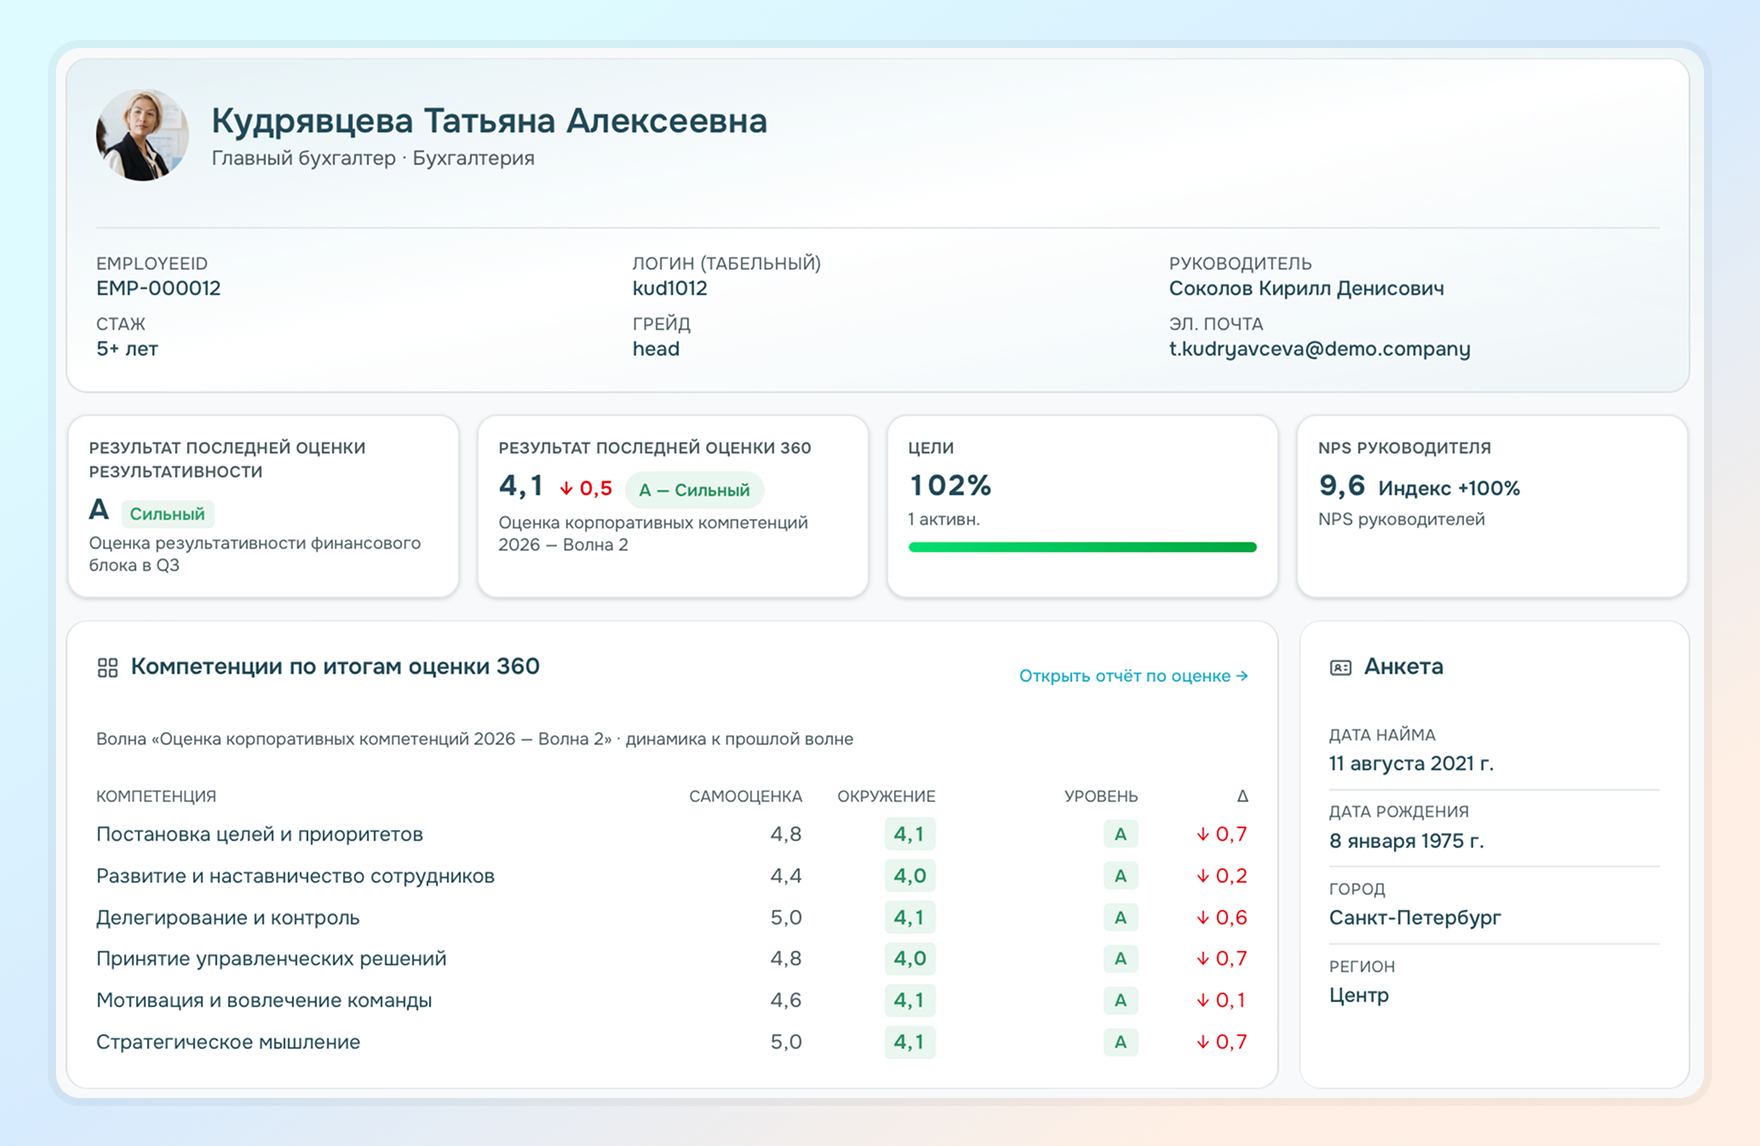Click the self-assessment 4,6 for Мотивация и вовлечение

pyautogui.click(x=786, y=1000)
